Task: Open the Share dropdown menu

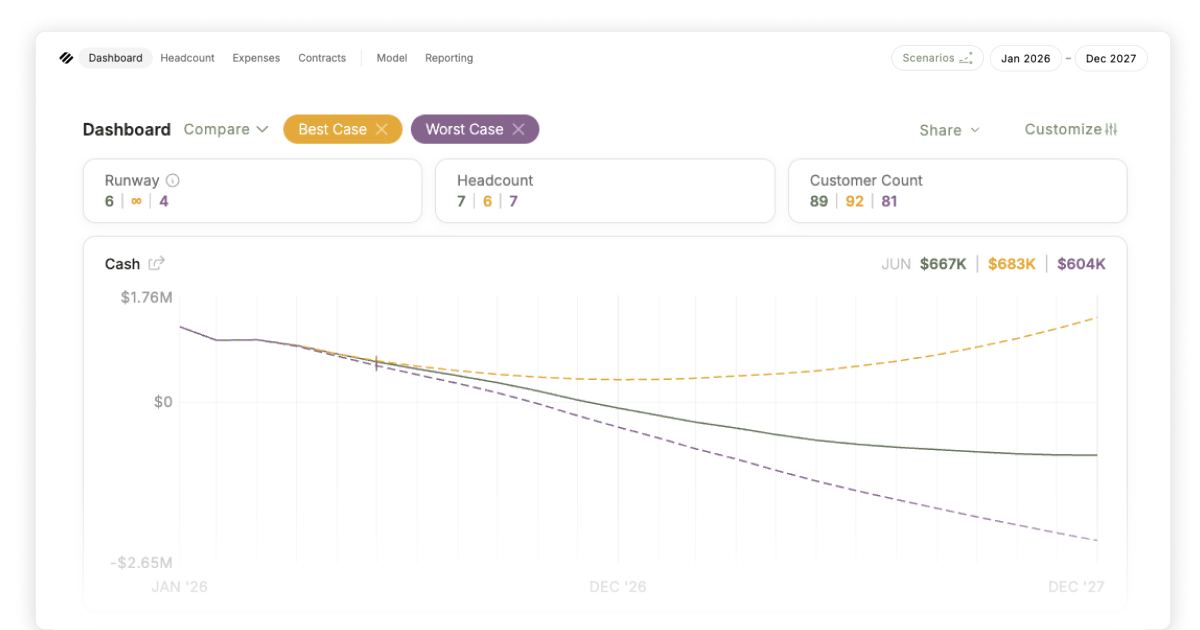Action: coord(950,130)
